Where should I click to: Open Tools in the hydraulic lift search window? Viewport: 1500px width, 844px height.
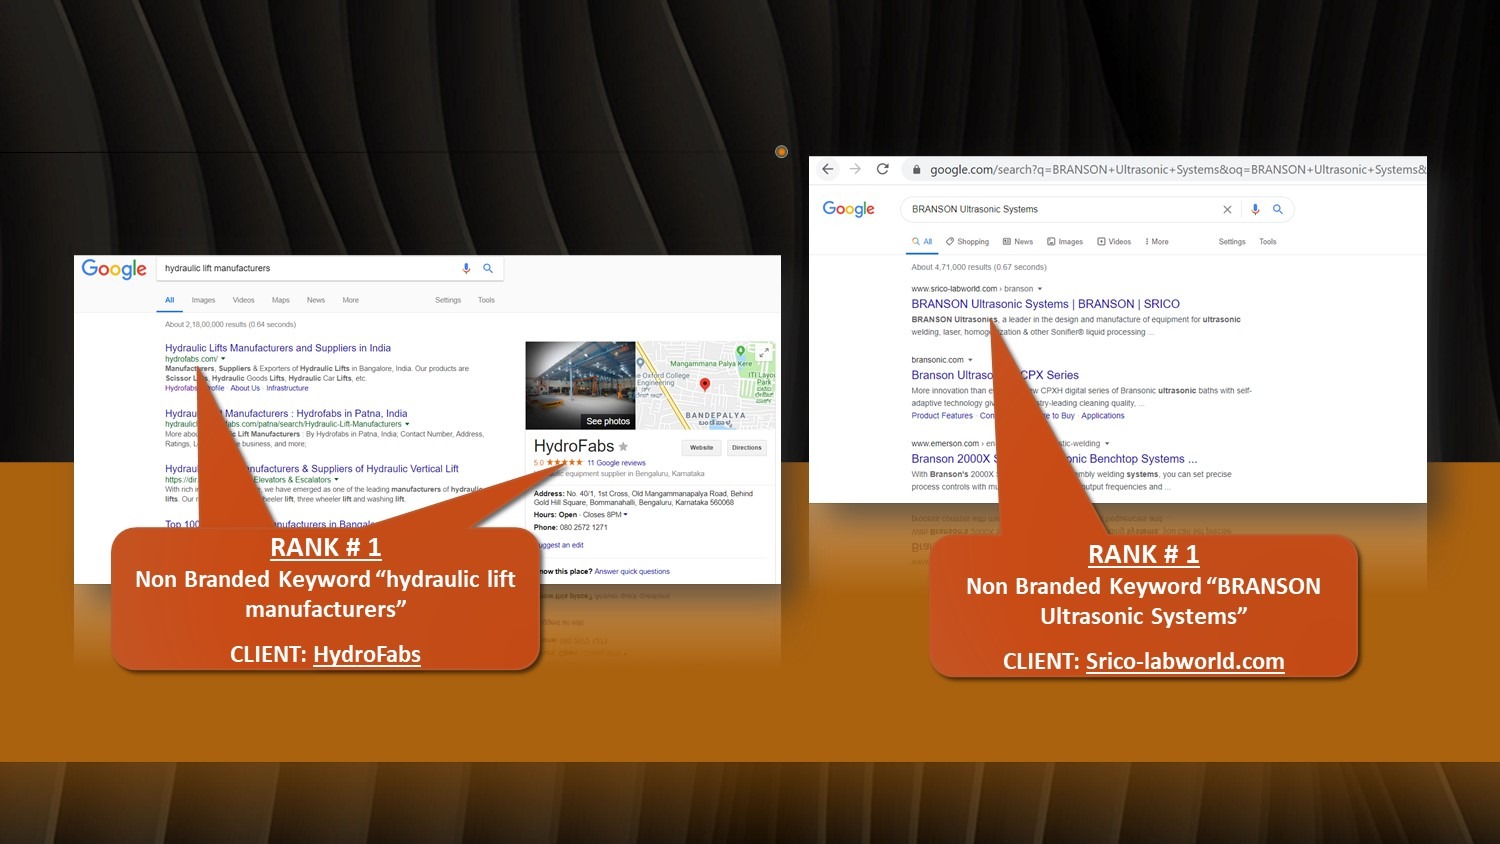point(486,300)
